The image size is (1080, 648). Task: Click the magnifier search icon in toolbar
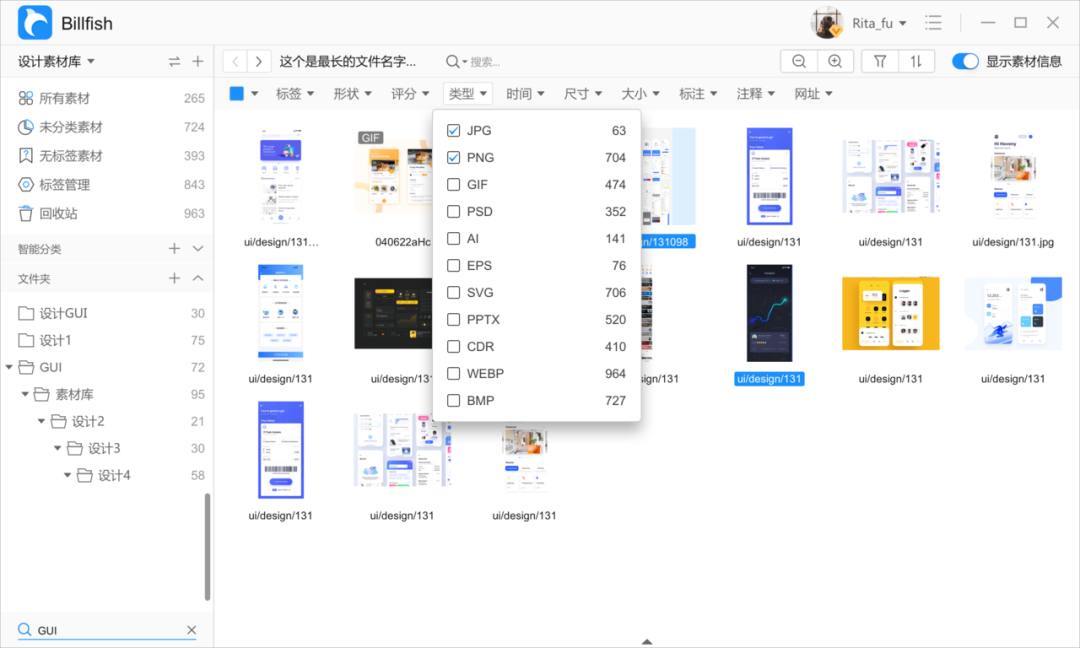click(453, 61)
